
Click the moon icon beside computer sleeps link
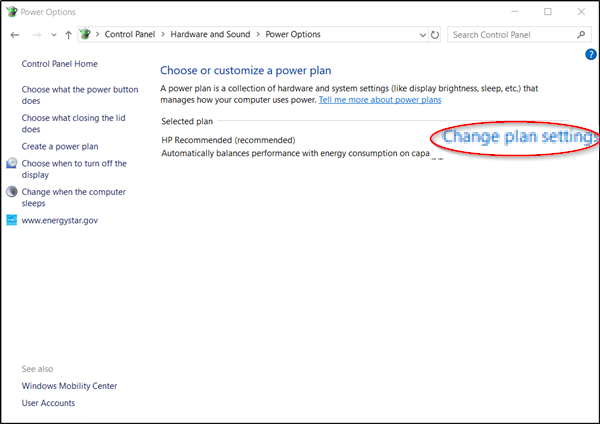[x=11, y=191]
